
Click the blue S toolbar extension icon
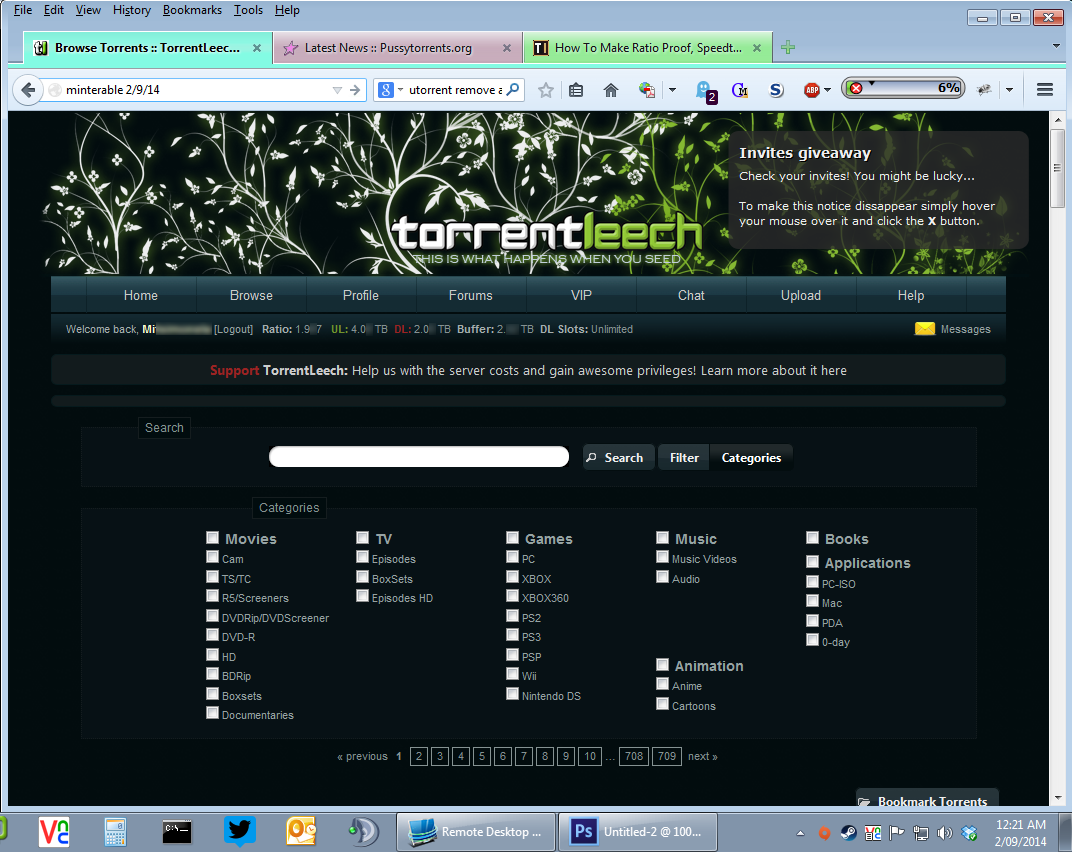pos(776,90)
